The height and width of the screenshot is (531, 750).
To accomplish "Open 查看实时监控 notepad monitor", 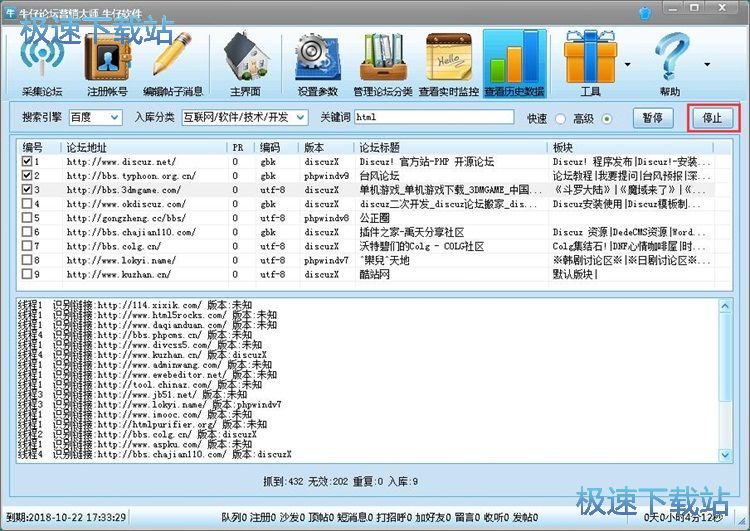I will (449, 64).
